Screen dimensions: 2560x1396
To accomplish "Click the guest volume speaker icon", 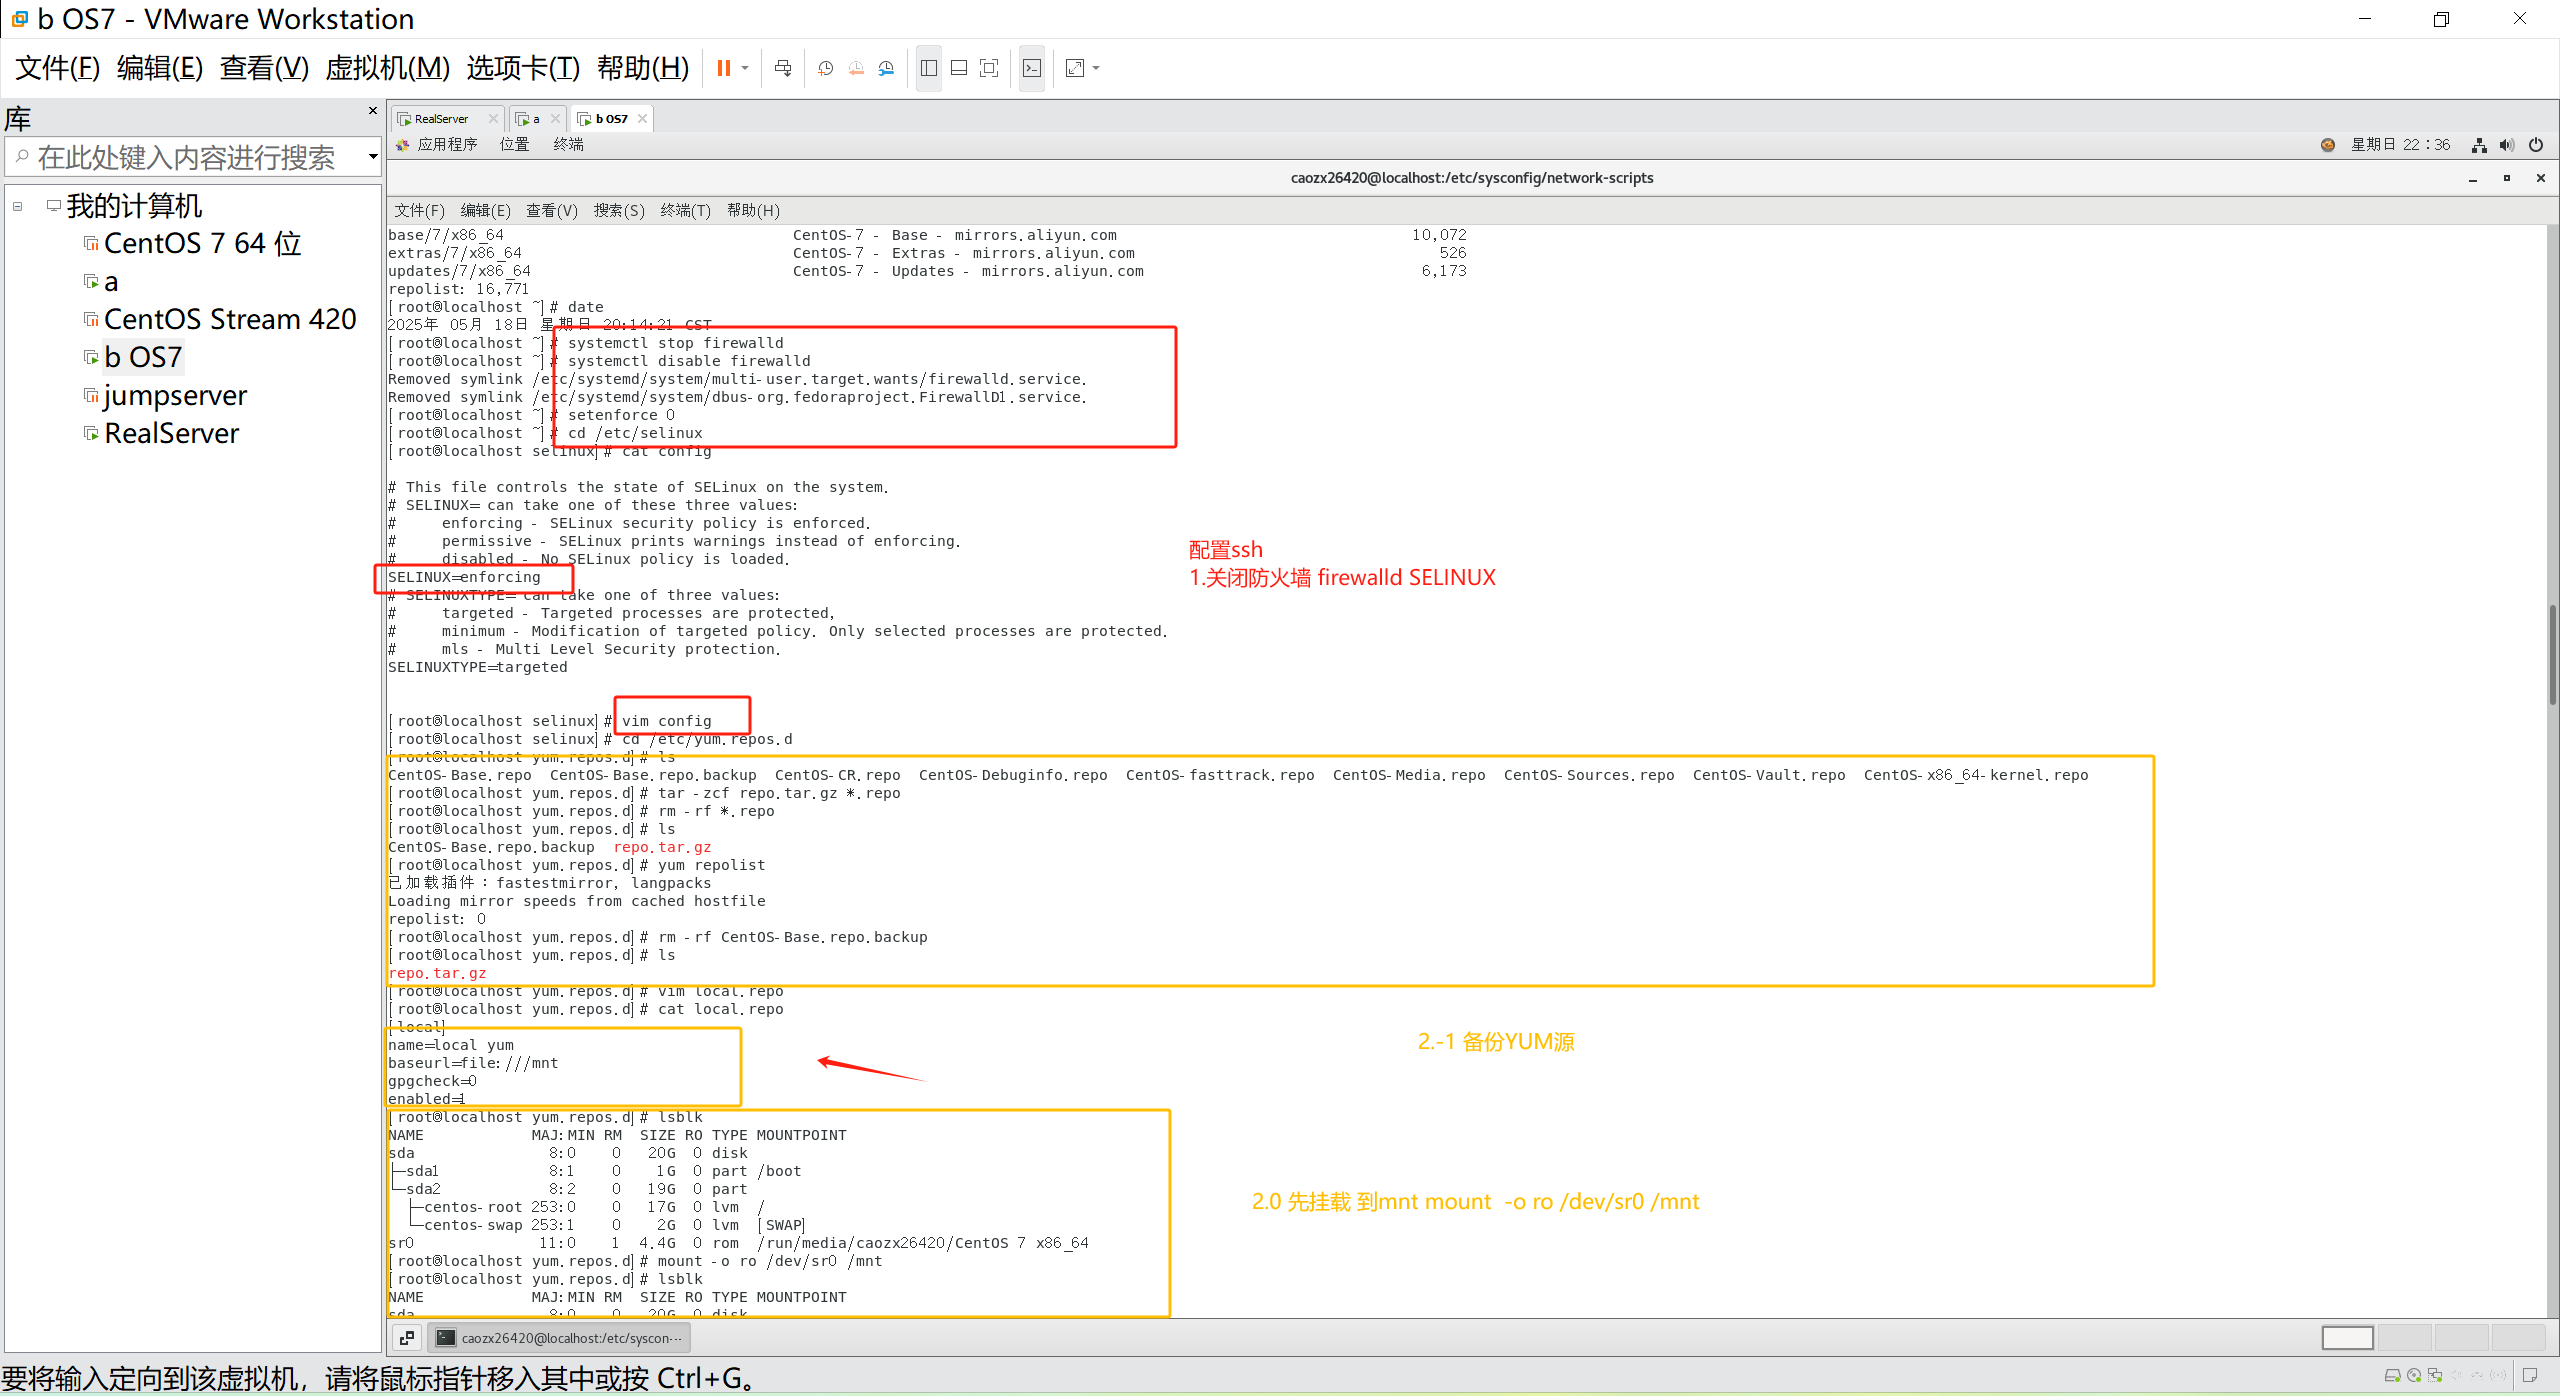I will point(2507,145).
